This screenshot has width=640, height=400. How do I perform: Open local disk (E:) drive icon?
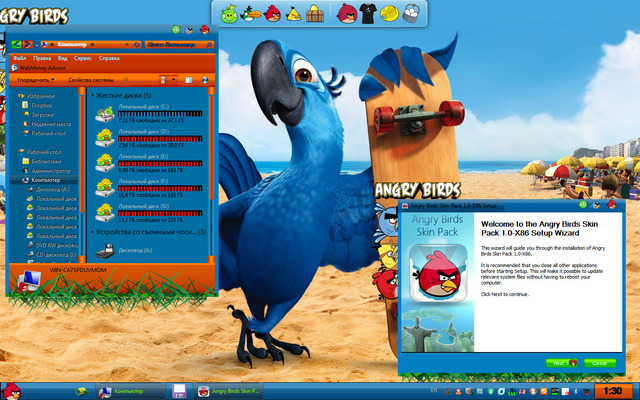pos(105,163)
